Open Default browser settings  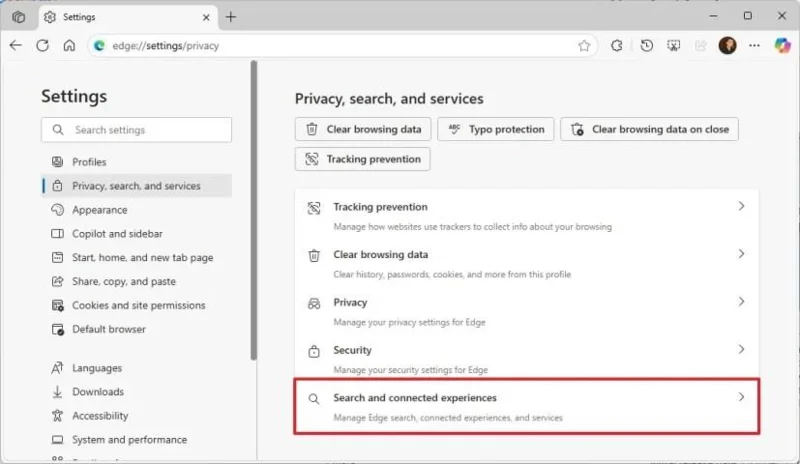click(x=136, y=329)
